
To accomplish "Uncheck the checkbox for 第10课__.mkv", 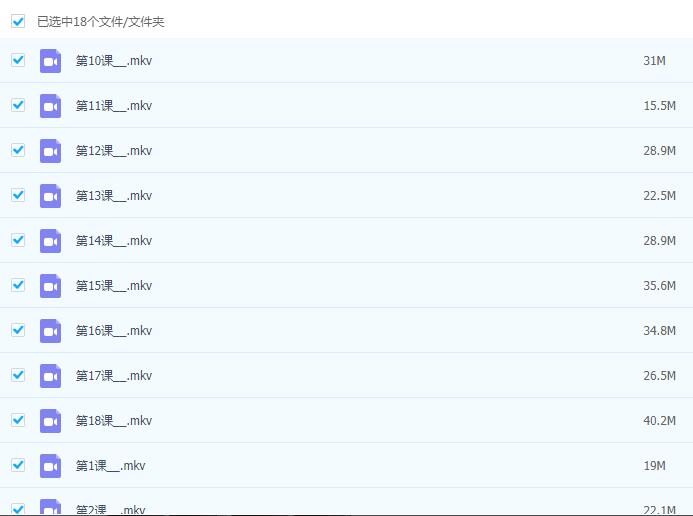I will (x=18, y=60).
